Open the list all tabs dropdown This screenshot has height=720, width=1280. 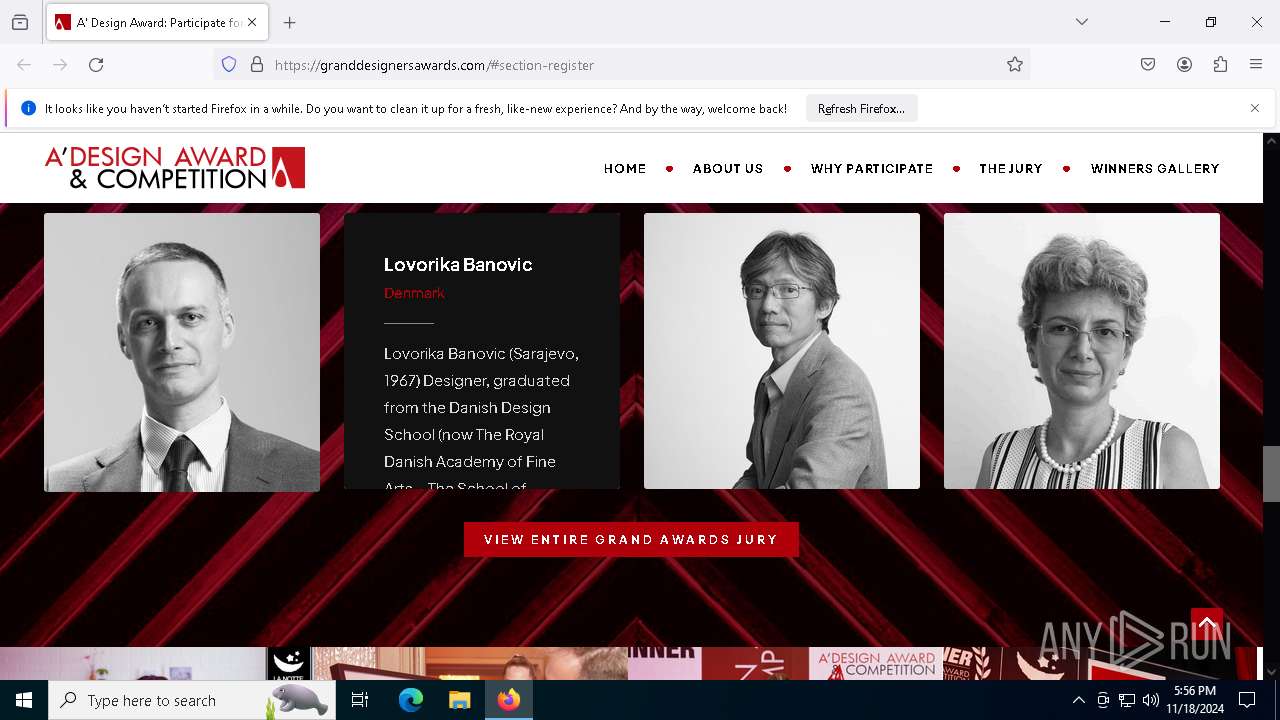coord(1082,22)
